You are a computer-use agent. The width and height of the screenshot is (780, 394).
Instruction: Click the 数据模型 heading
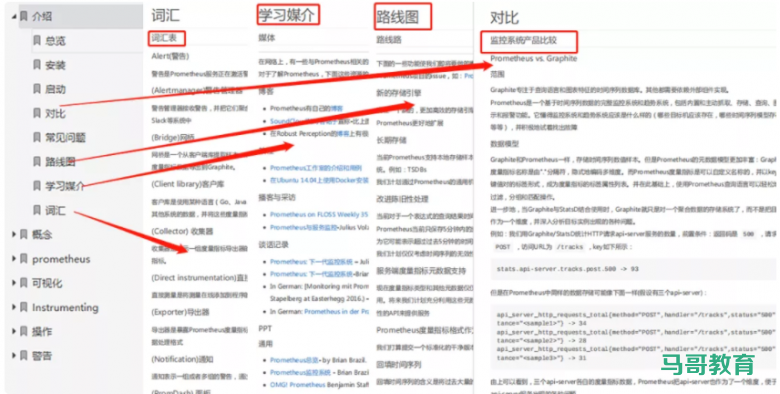pyautogui.click(x=504, y=144)
